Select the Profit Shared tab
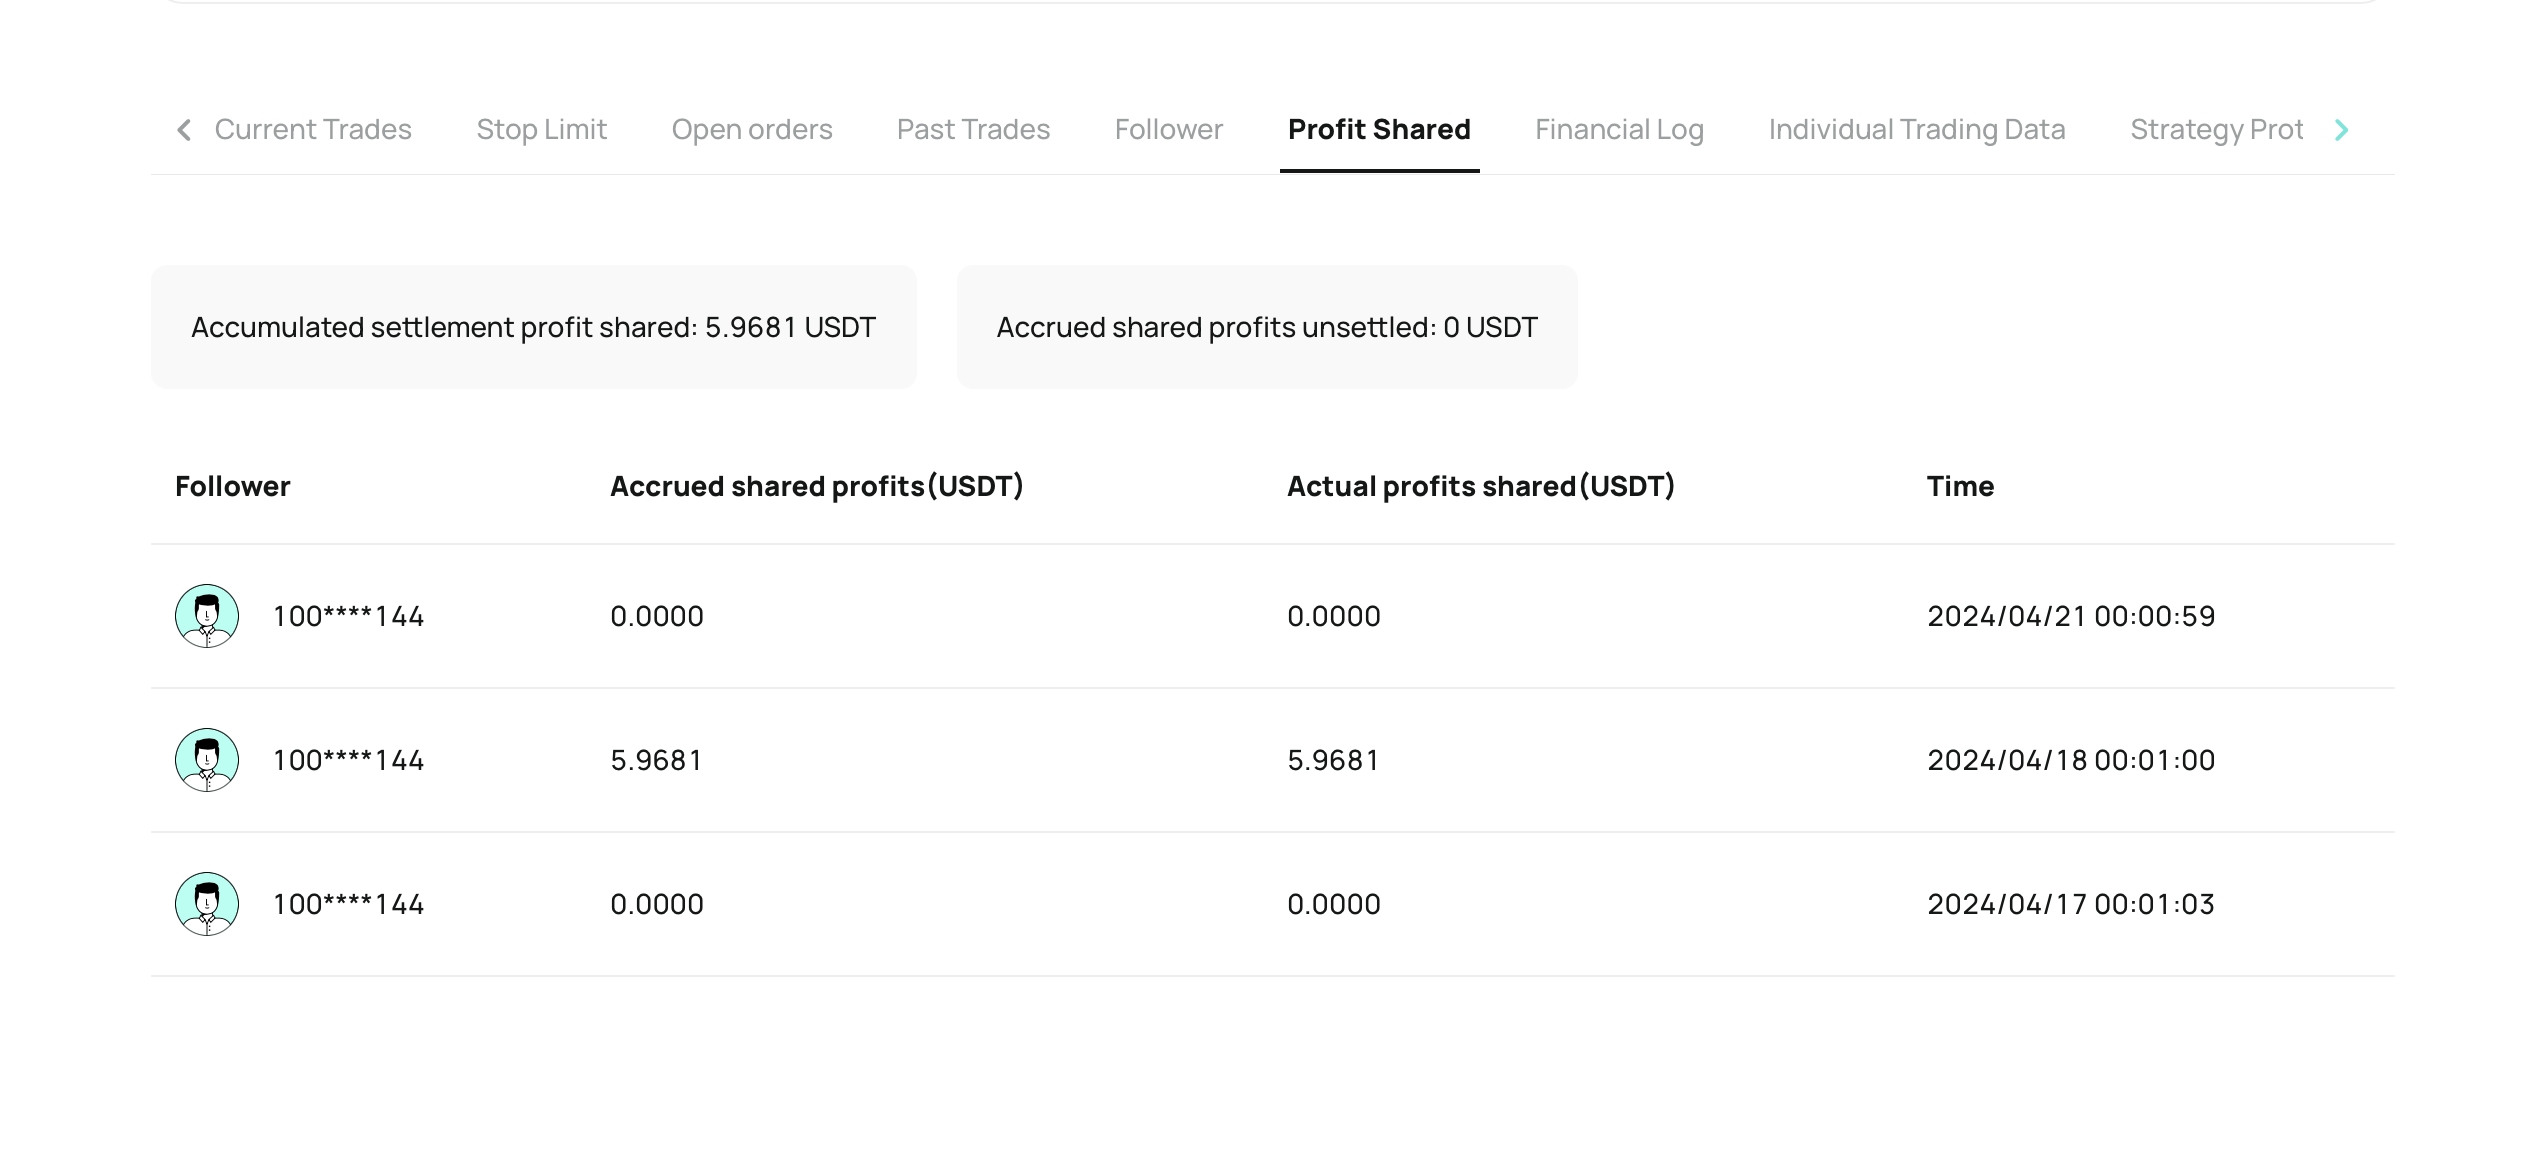Screen dimensions: 2530x1172 pyautogui.click(x=1379, y=129)
